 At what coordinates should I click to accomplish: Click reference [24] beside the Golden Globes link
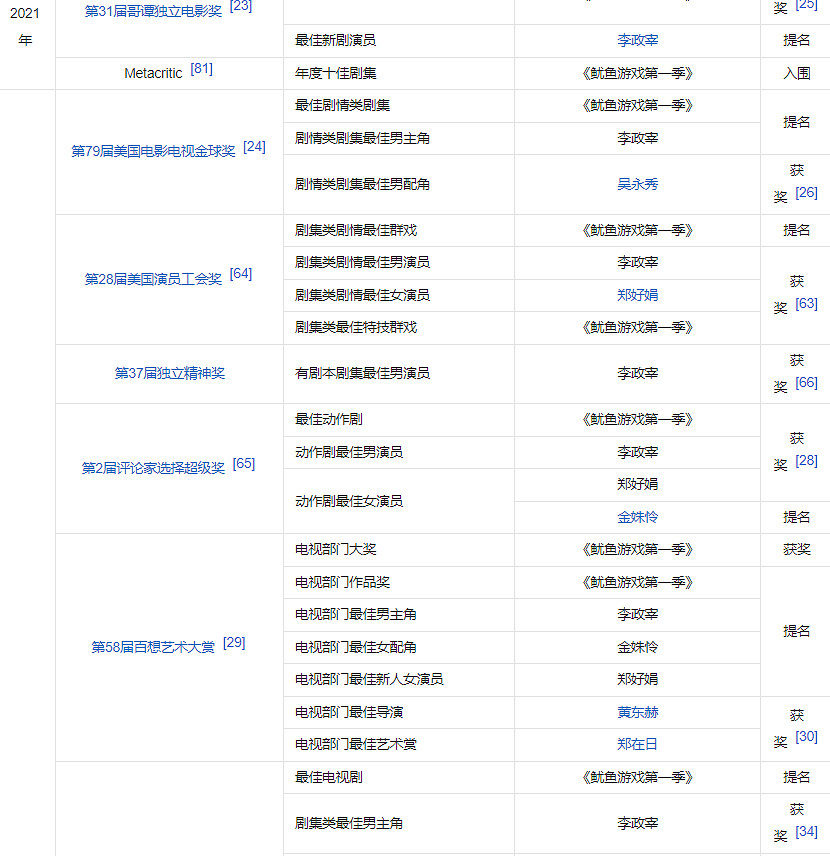tap(254, 146)
